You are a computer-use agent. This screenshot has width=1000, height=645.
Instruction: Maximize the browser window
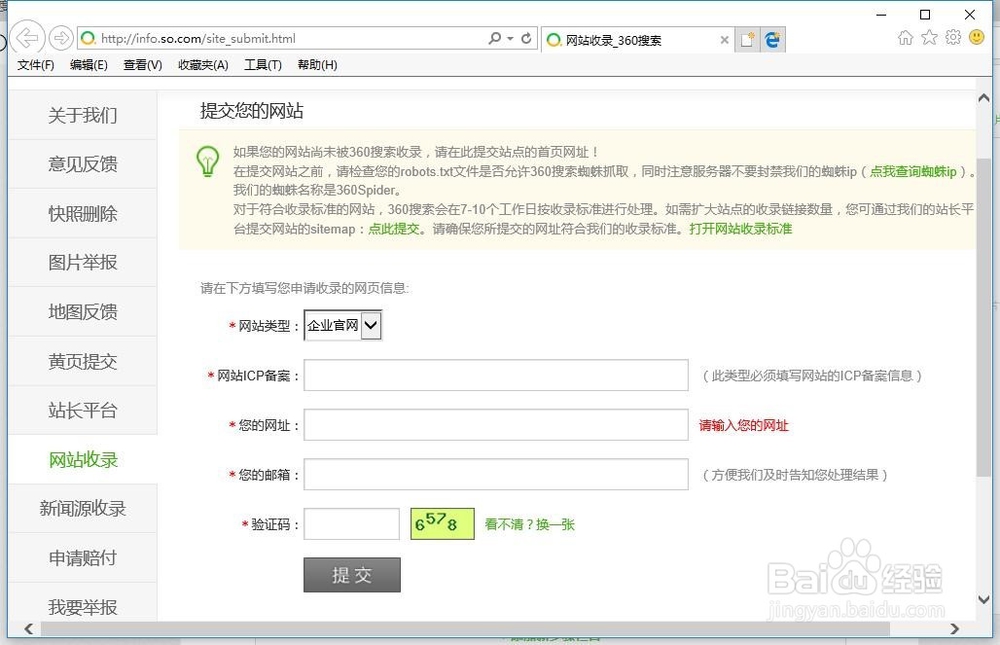925,15
